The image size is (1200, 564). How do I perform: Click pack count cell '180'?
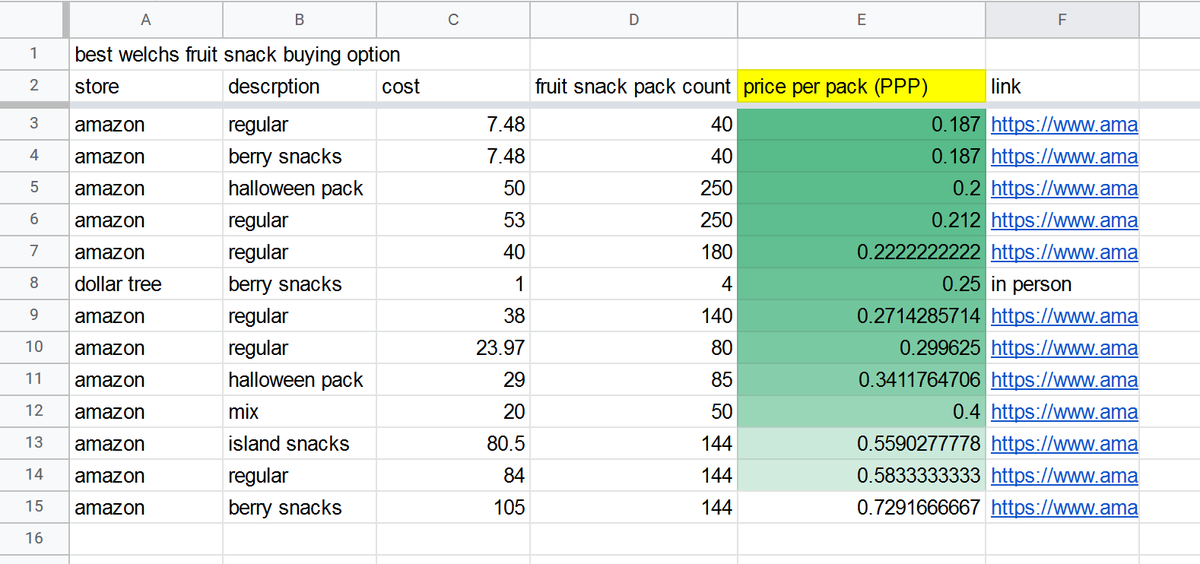[634, 253]
